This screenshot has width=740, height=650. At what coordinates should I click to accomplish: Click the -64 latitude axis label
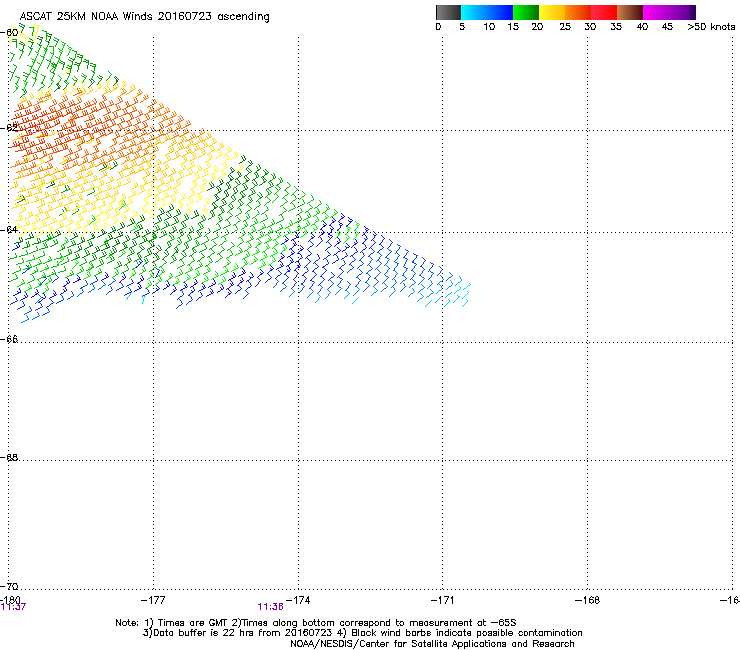[x=9, y=229]
